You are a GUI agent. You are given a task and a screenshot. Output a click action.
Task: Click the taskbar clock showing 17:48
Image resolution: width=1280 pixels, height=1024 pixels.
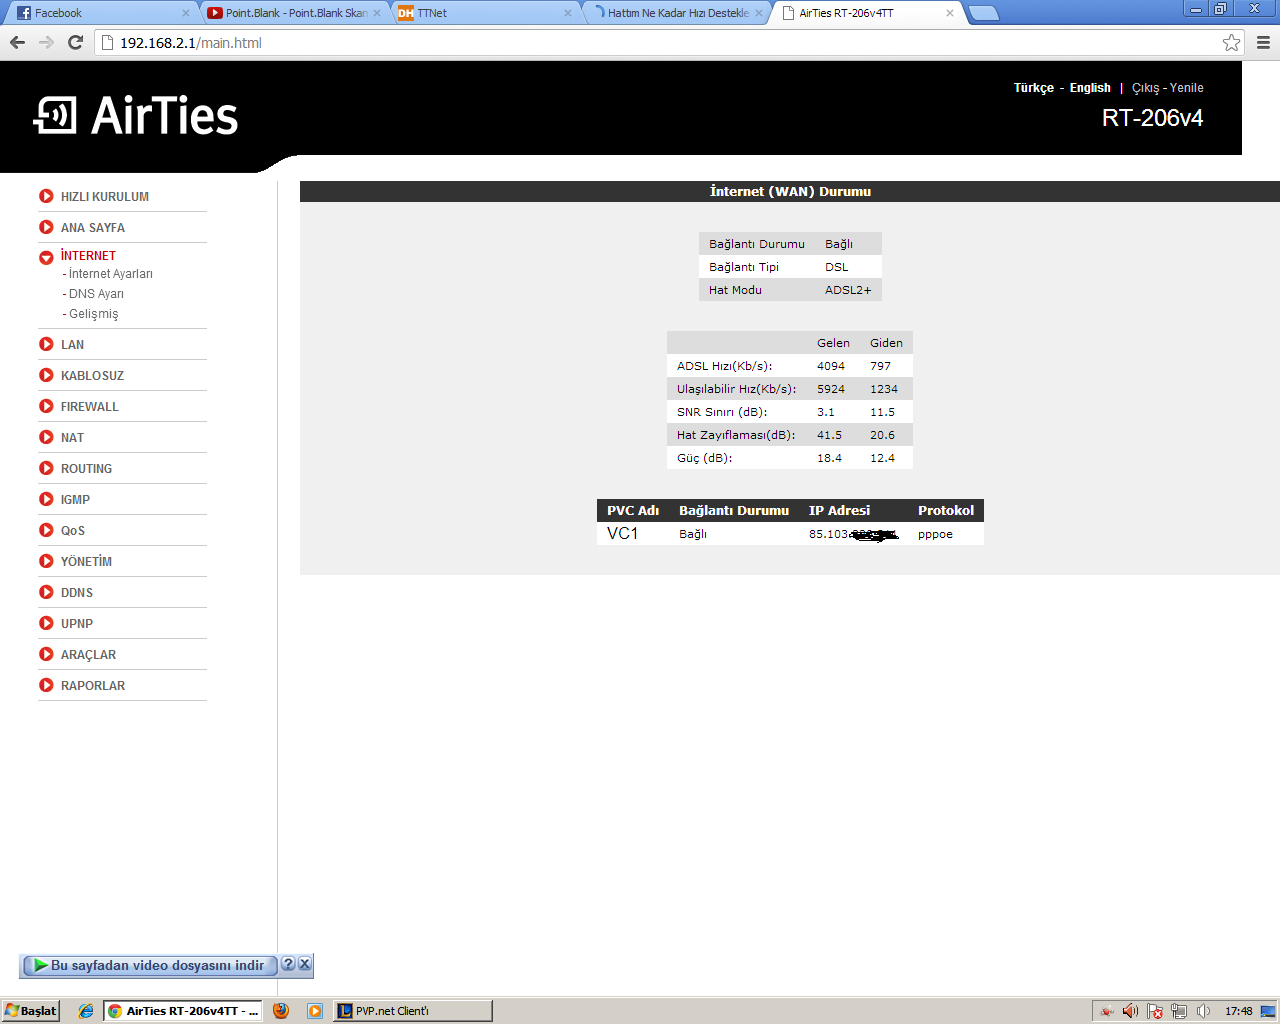click(1239, 1011)
